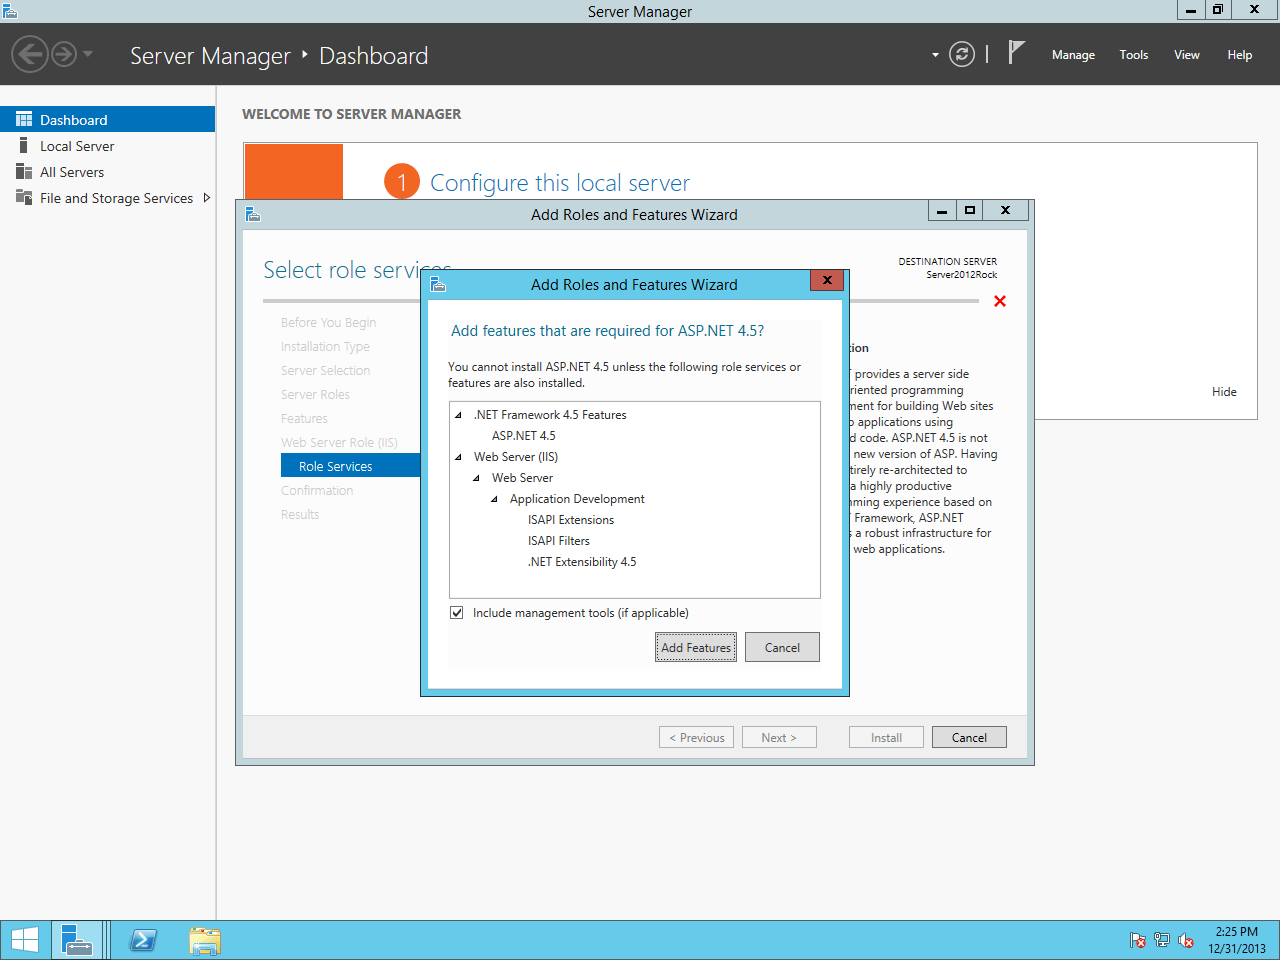Cancel the required features dialog
1280x960 pixels.
(782, 647)
